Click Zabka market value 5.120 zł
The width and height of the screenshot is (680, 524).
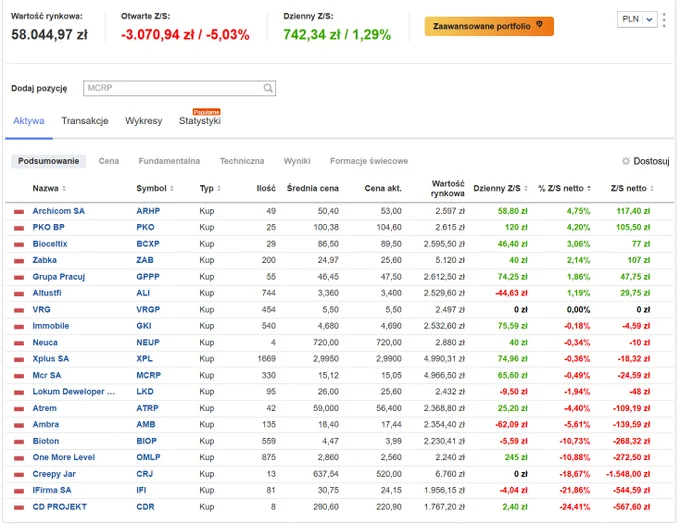[450, 260]
